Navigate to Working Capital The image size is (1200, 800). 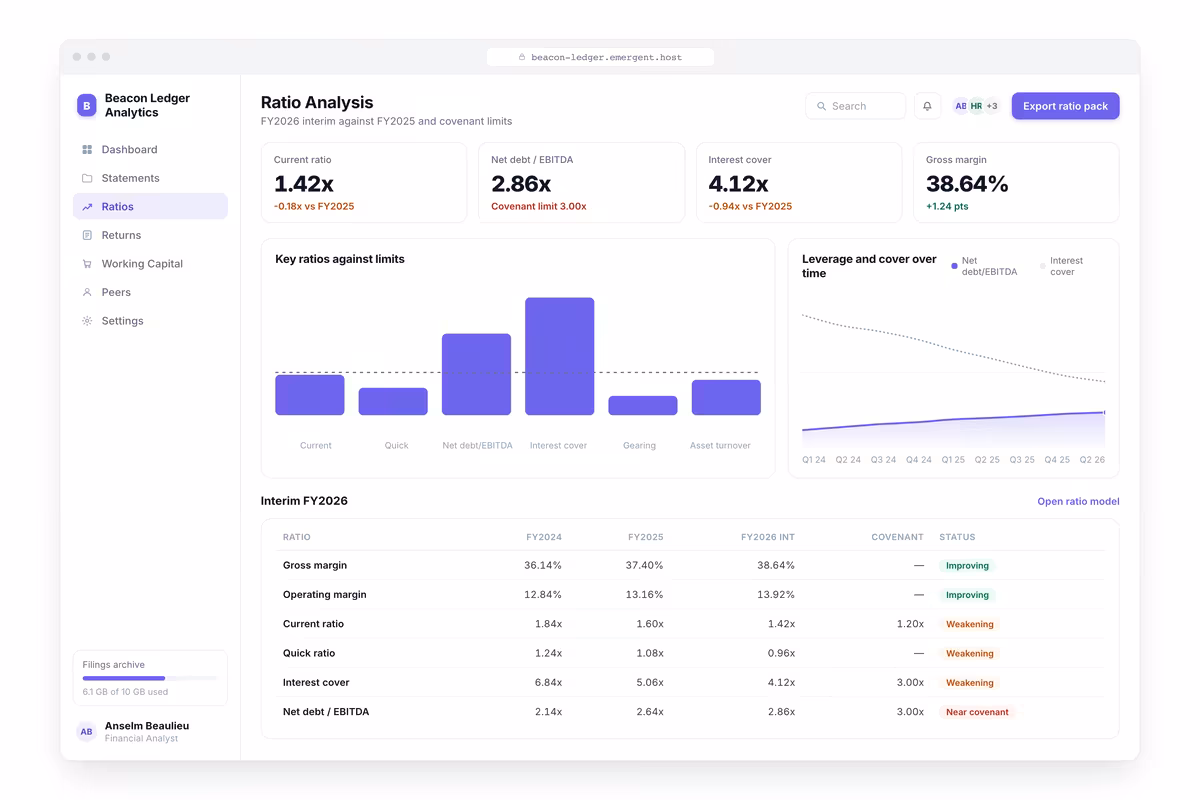click(x=150, y=264)
